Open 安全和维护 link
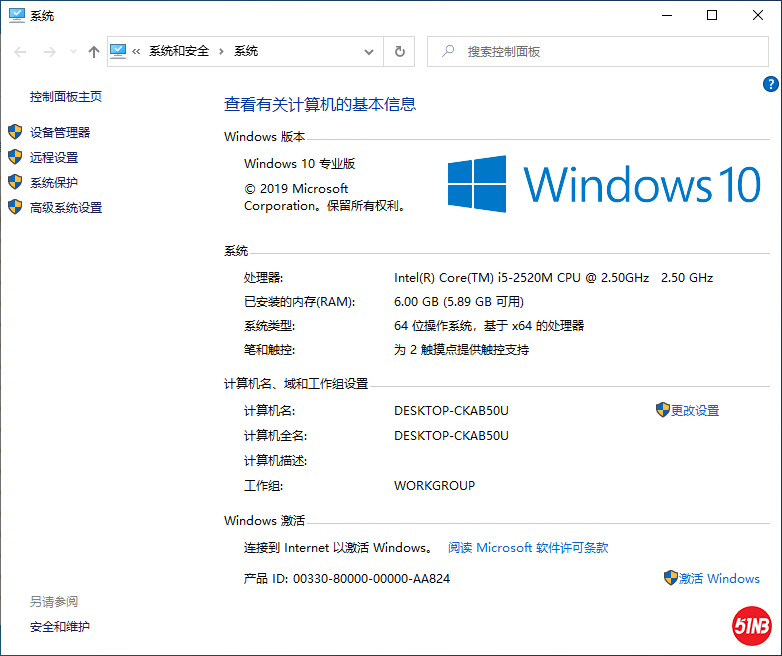The image size is (782, 656). (60, 627)
